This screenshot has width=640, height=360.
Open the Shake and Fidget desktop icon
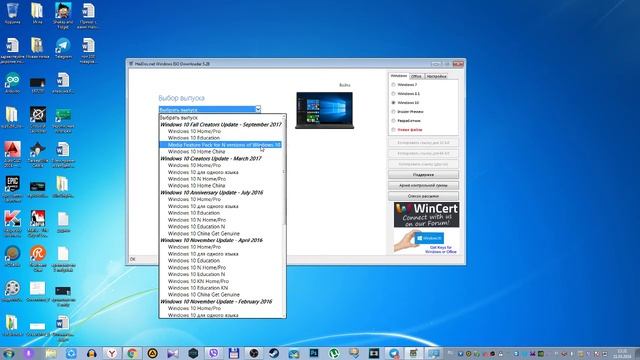click(x=63, y=16)
